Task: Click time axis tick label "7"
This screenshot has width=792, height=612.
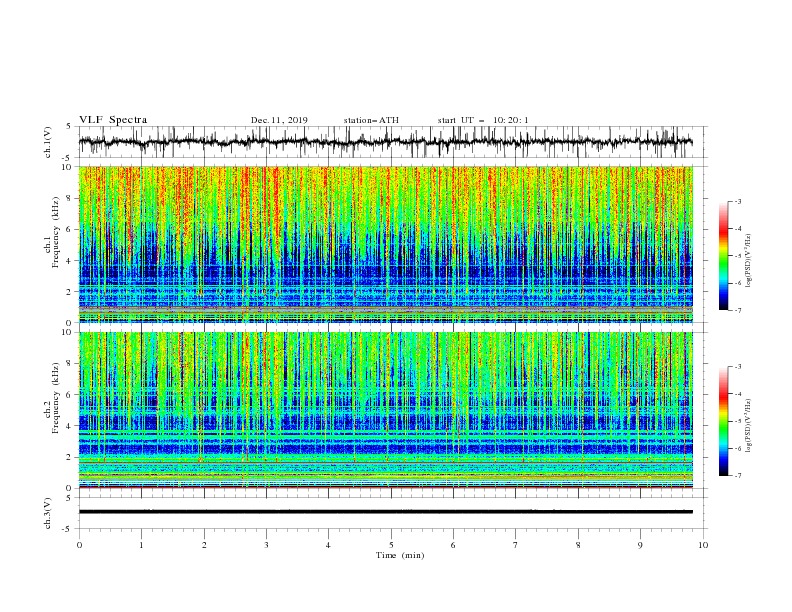Action: tap(516, 545)
